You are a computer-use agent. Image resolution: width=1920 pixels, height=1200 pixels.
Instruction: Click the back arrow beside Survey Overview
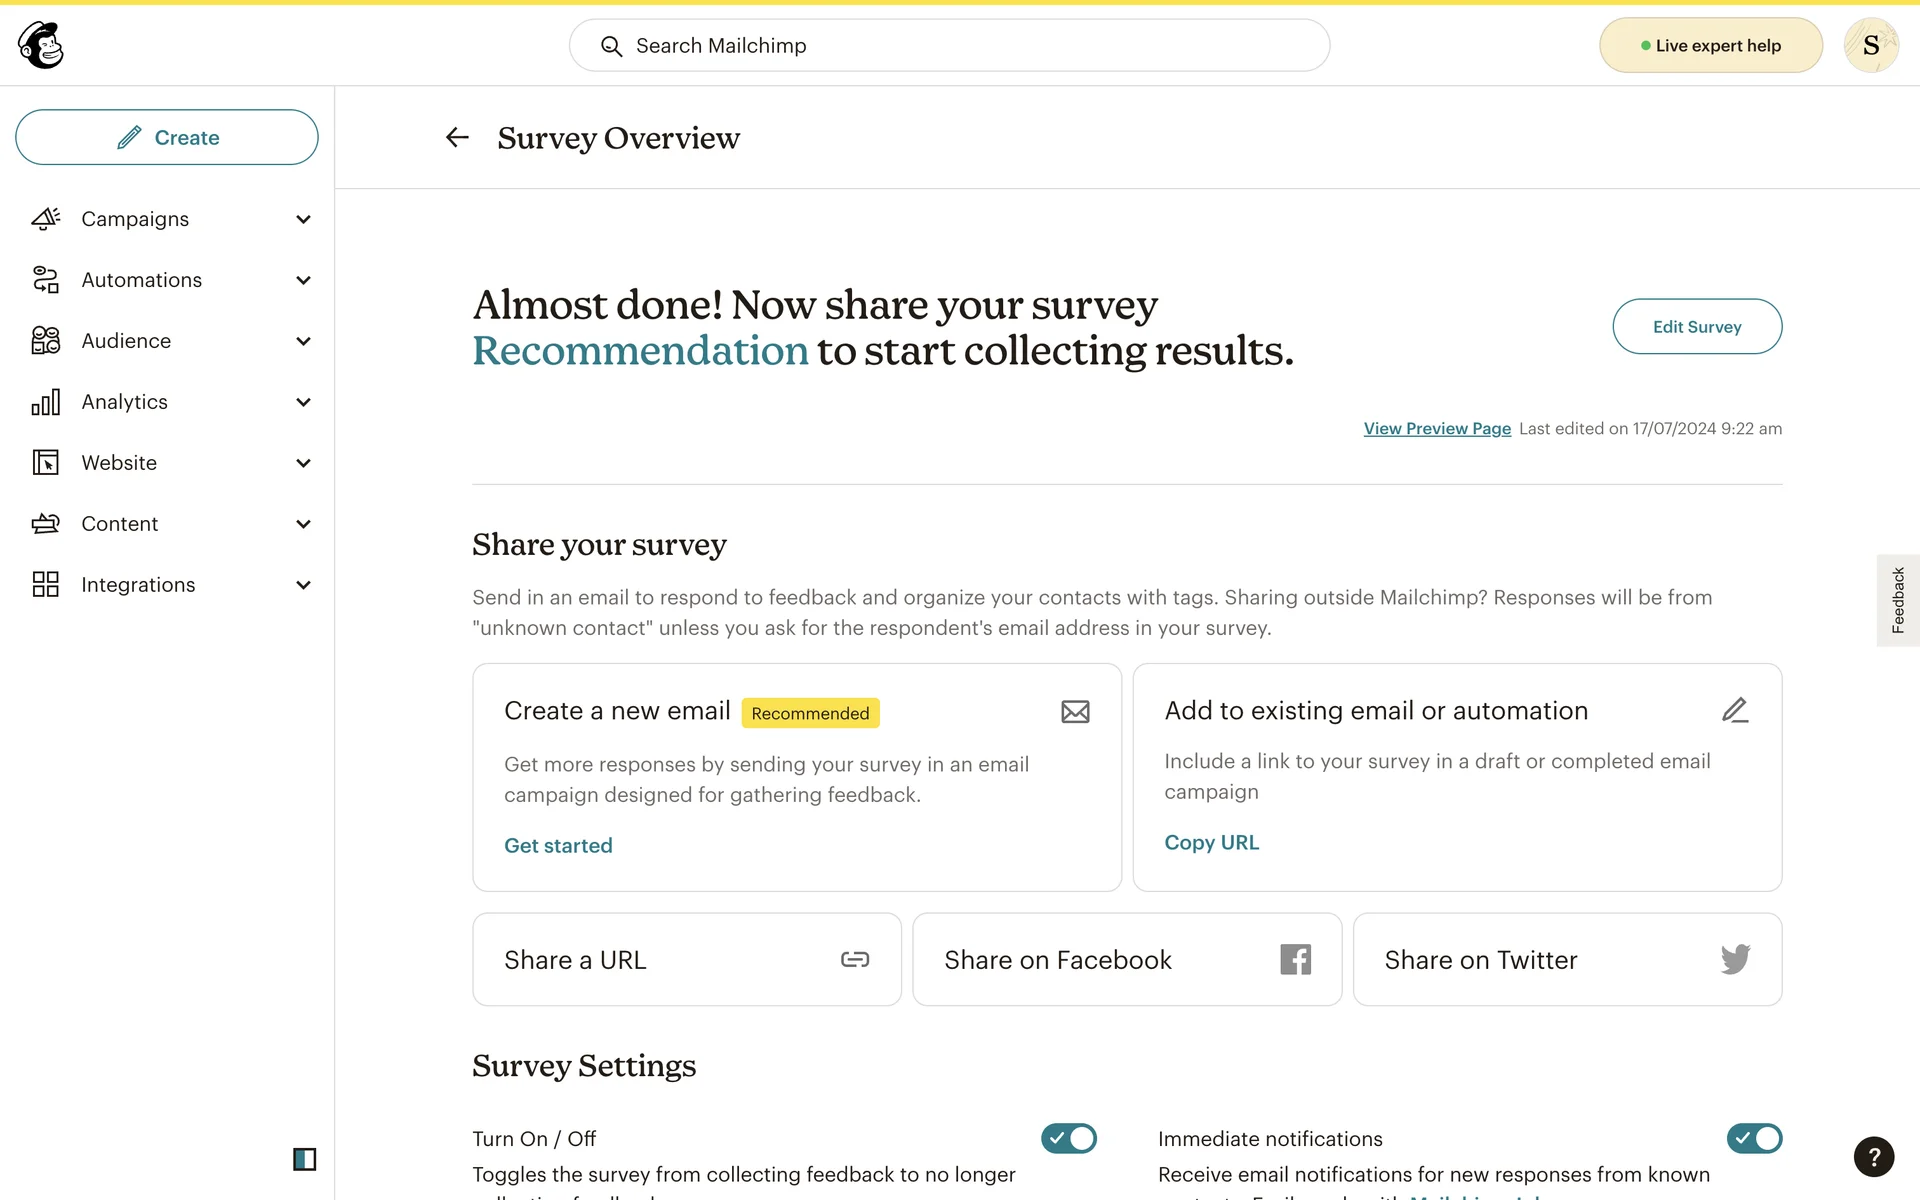pyautogui.click(x=457, y=137)
